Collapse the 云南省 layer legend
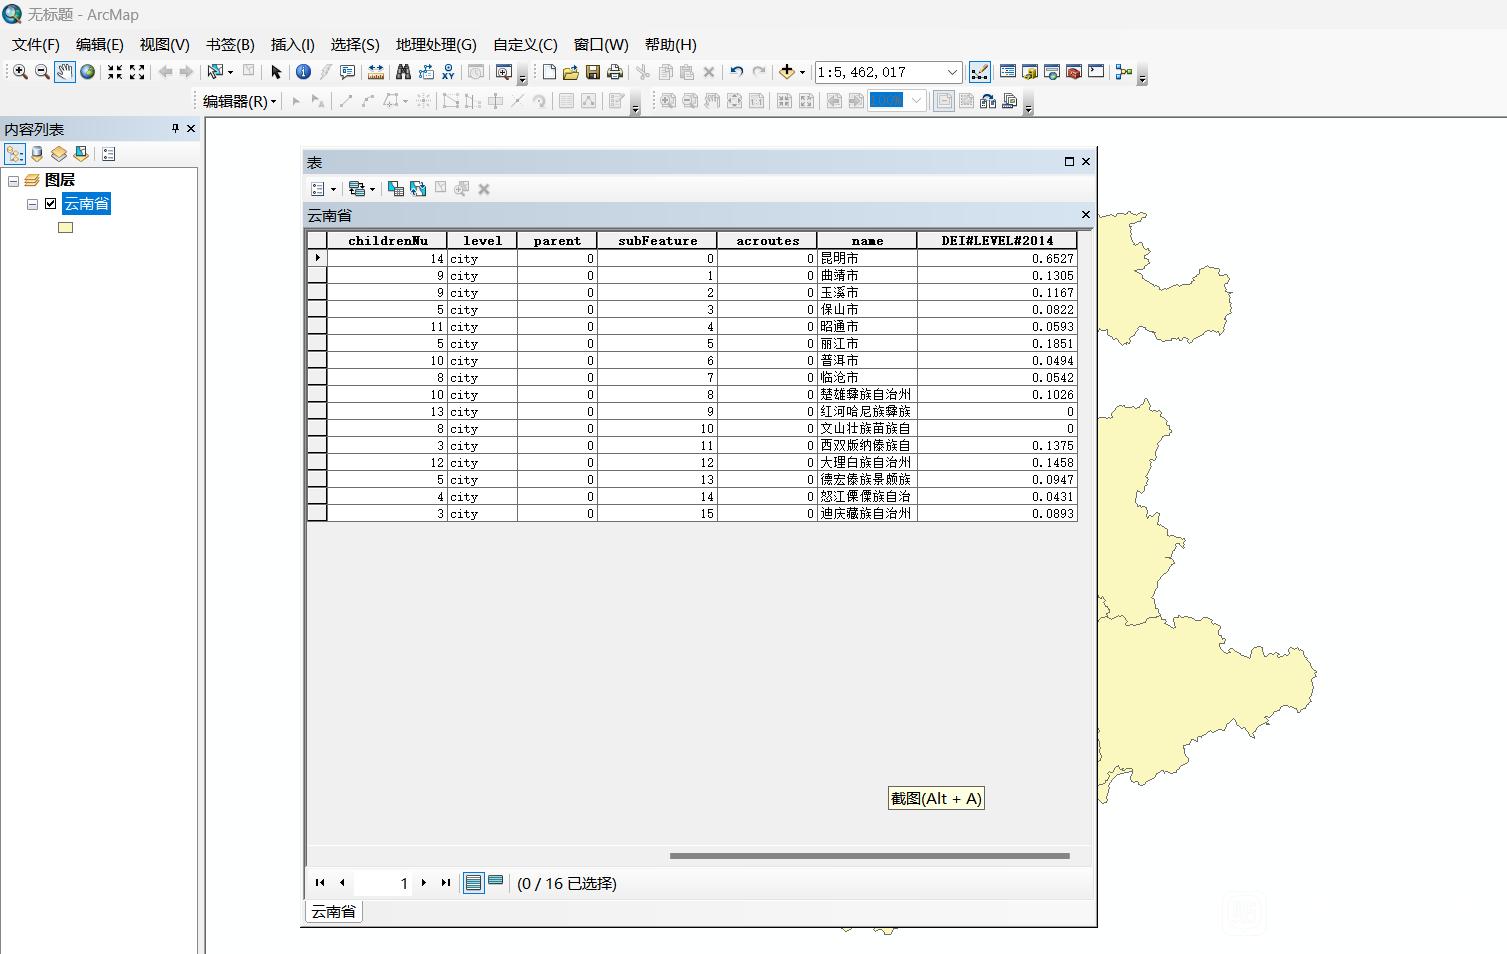1507x954 pixels. (32, 204)
